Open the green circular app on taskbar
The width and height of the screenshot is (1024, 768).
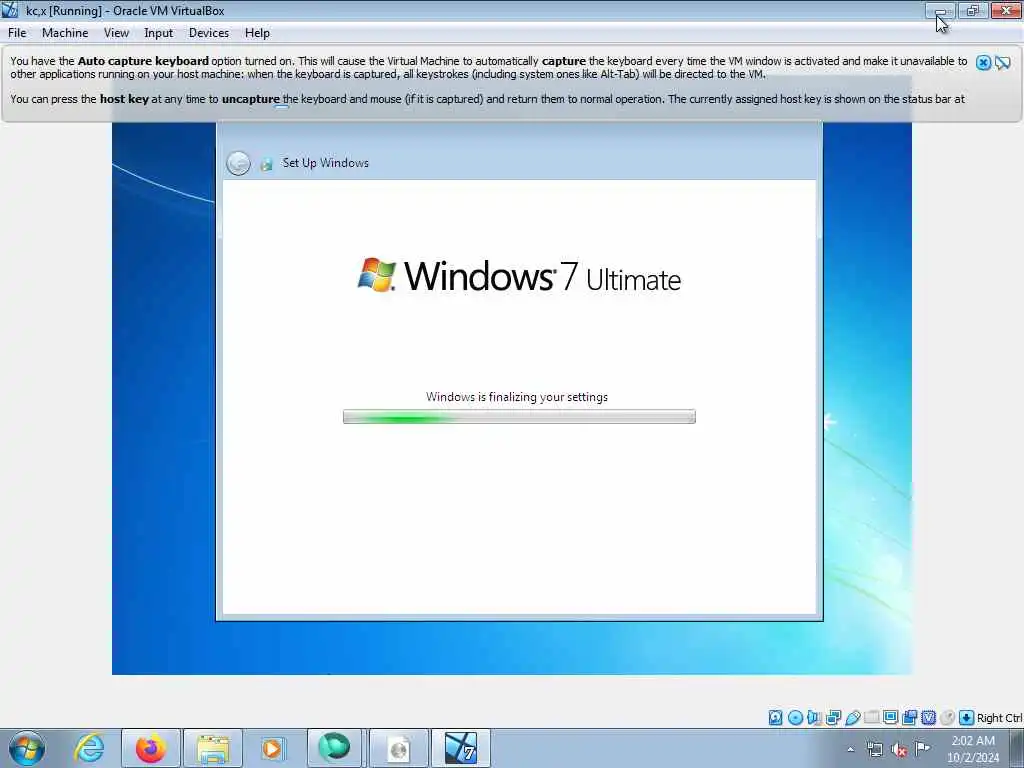tap(334, 748)
